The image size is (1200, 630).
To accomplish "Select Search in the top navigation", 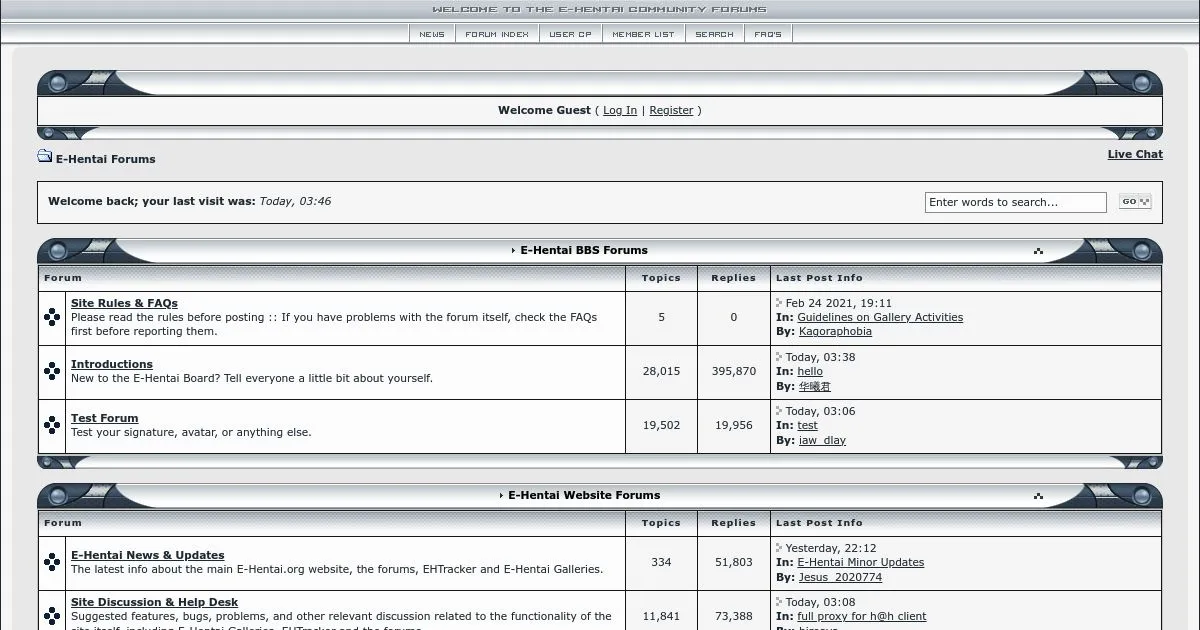I will (x=714, y=34).
